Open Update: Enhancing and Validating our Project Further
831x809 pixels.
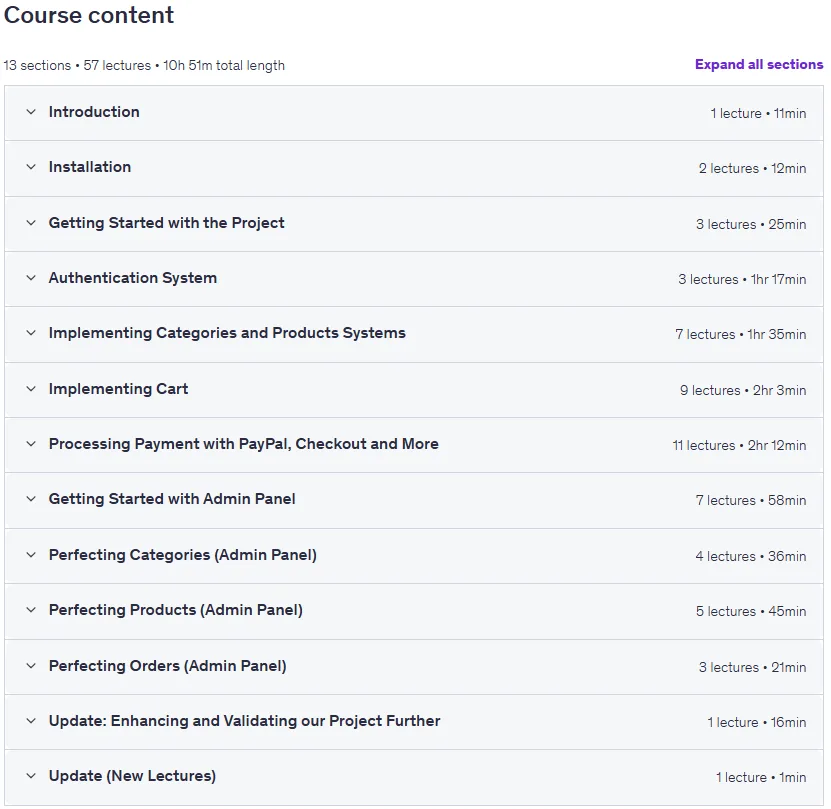tap(244, 721)
